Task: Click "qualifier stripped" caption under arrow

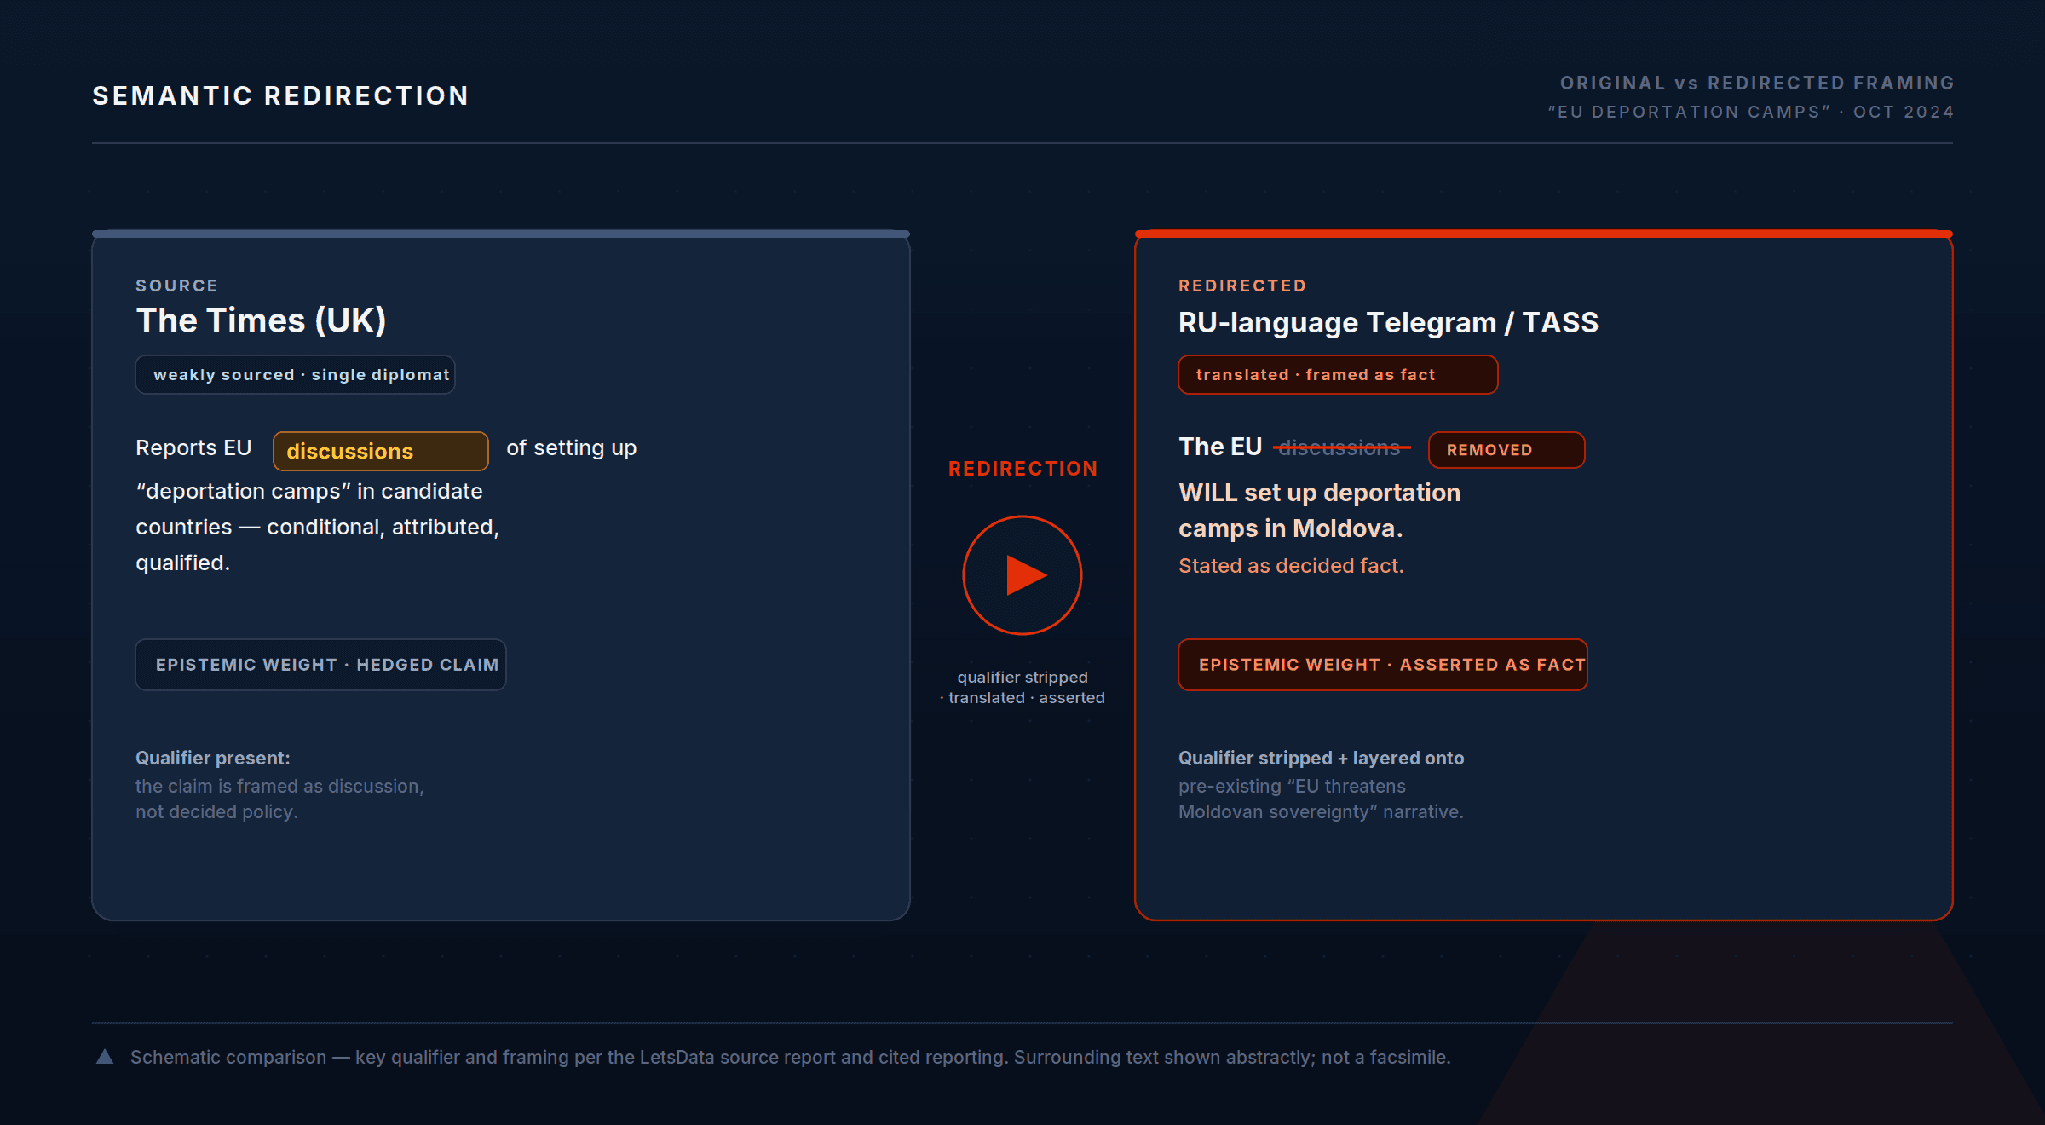Action: point(1022,678)
